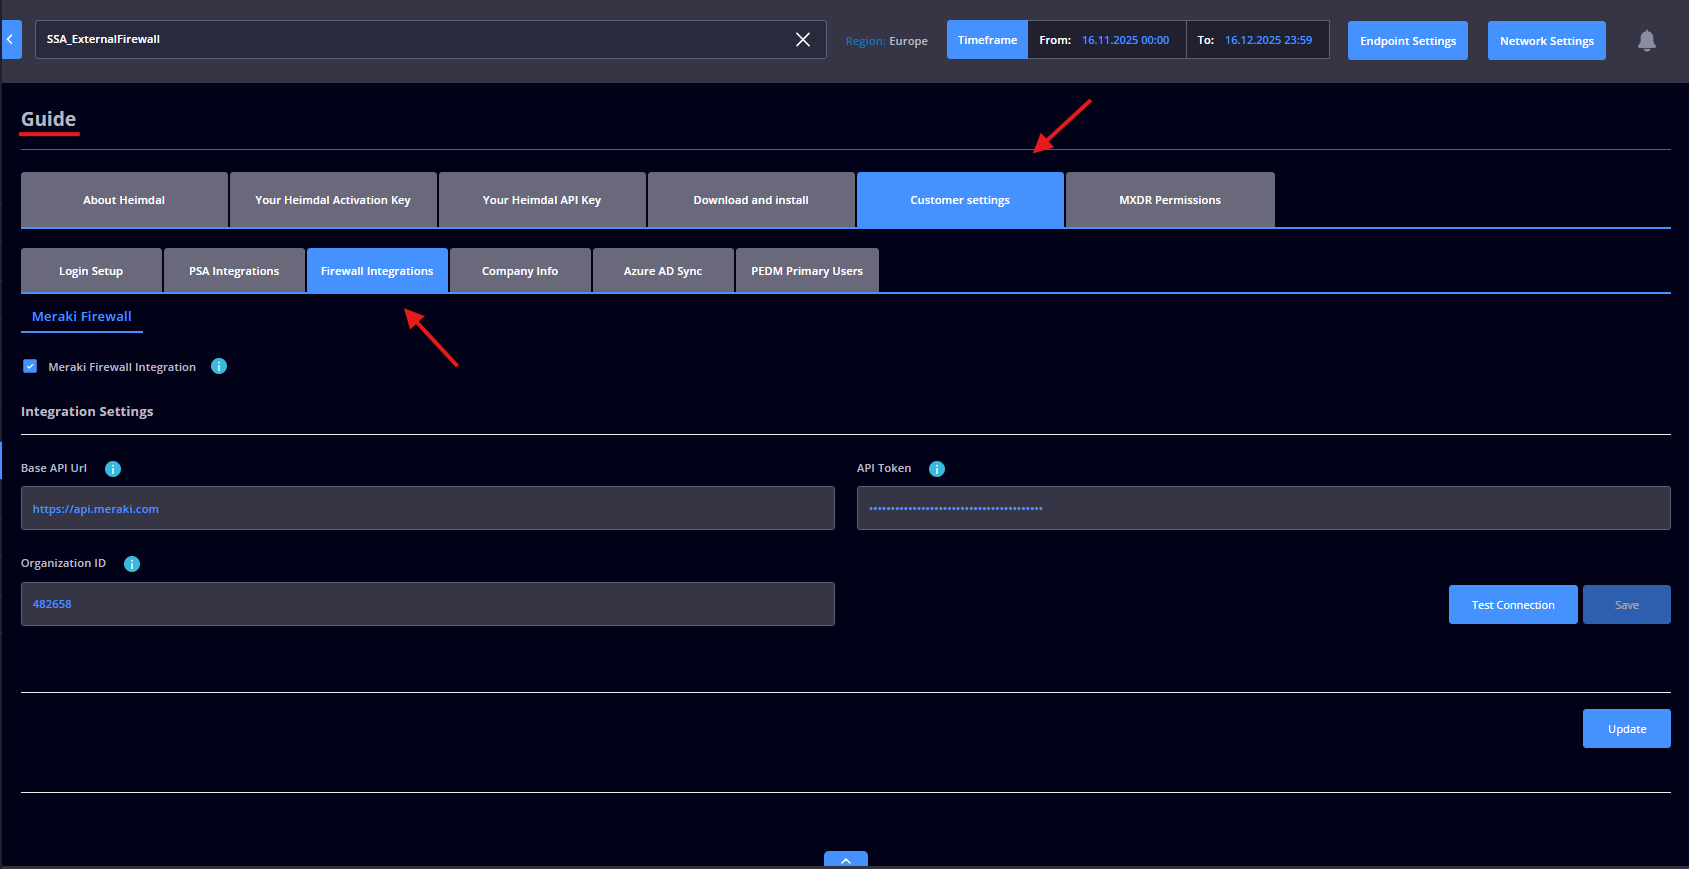The height and width of the screenshot is (869, 1689).
Task: Select the Customer settings tab
Action: tap(960, 200)
